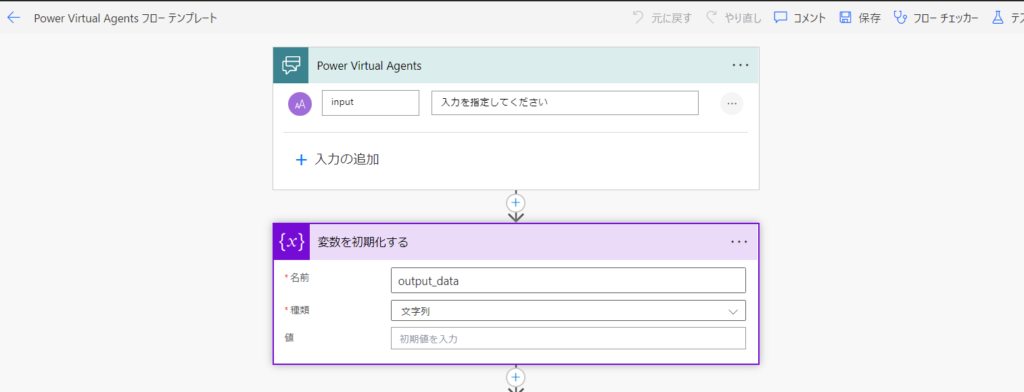Click the Power Virtual Agents chat trigger icon

tap(291, 65)
